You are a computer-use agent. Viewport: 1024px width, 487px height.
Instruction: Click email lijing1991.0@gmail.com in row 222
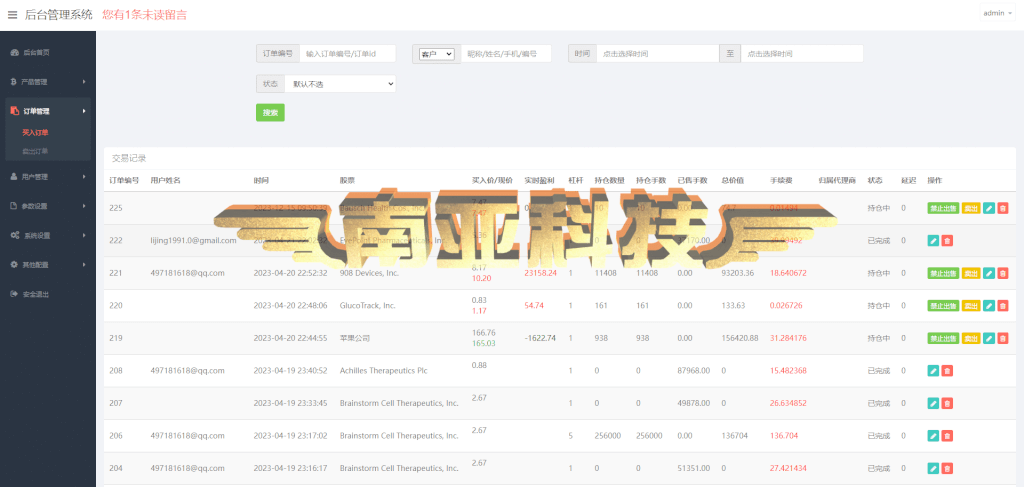pos(193,240)
